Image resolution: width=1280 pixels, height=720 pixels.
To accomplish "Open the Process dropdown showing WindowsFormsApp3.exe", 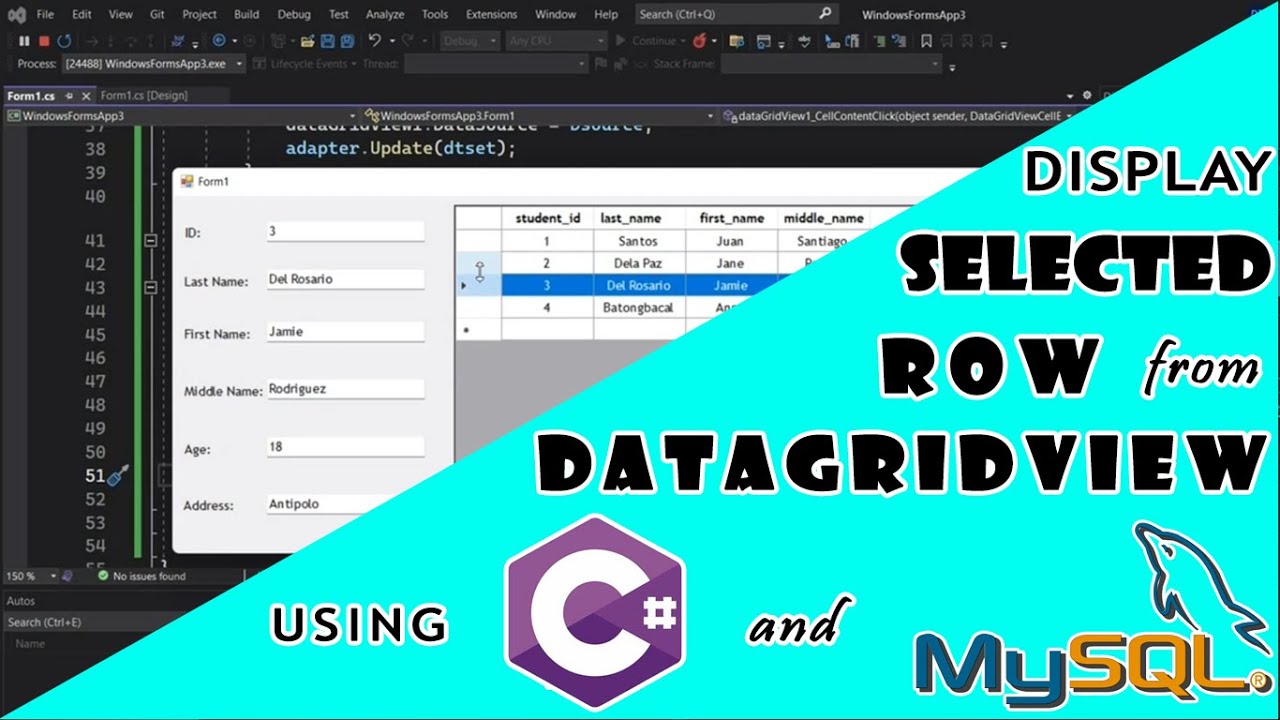I will click(x=153, y=64).
